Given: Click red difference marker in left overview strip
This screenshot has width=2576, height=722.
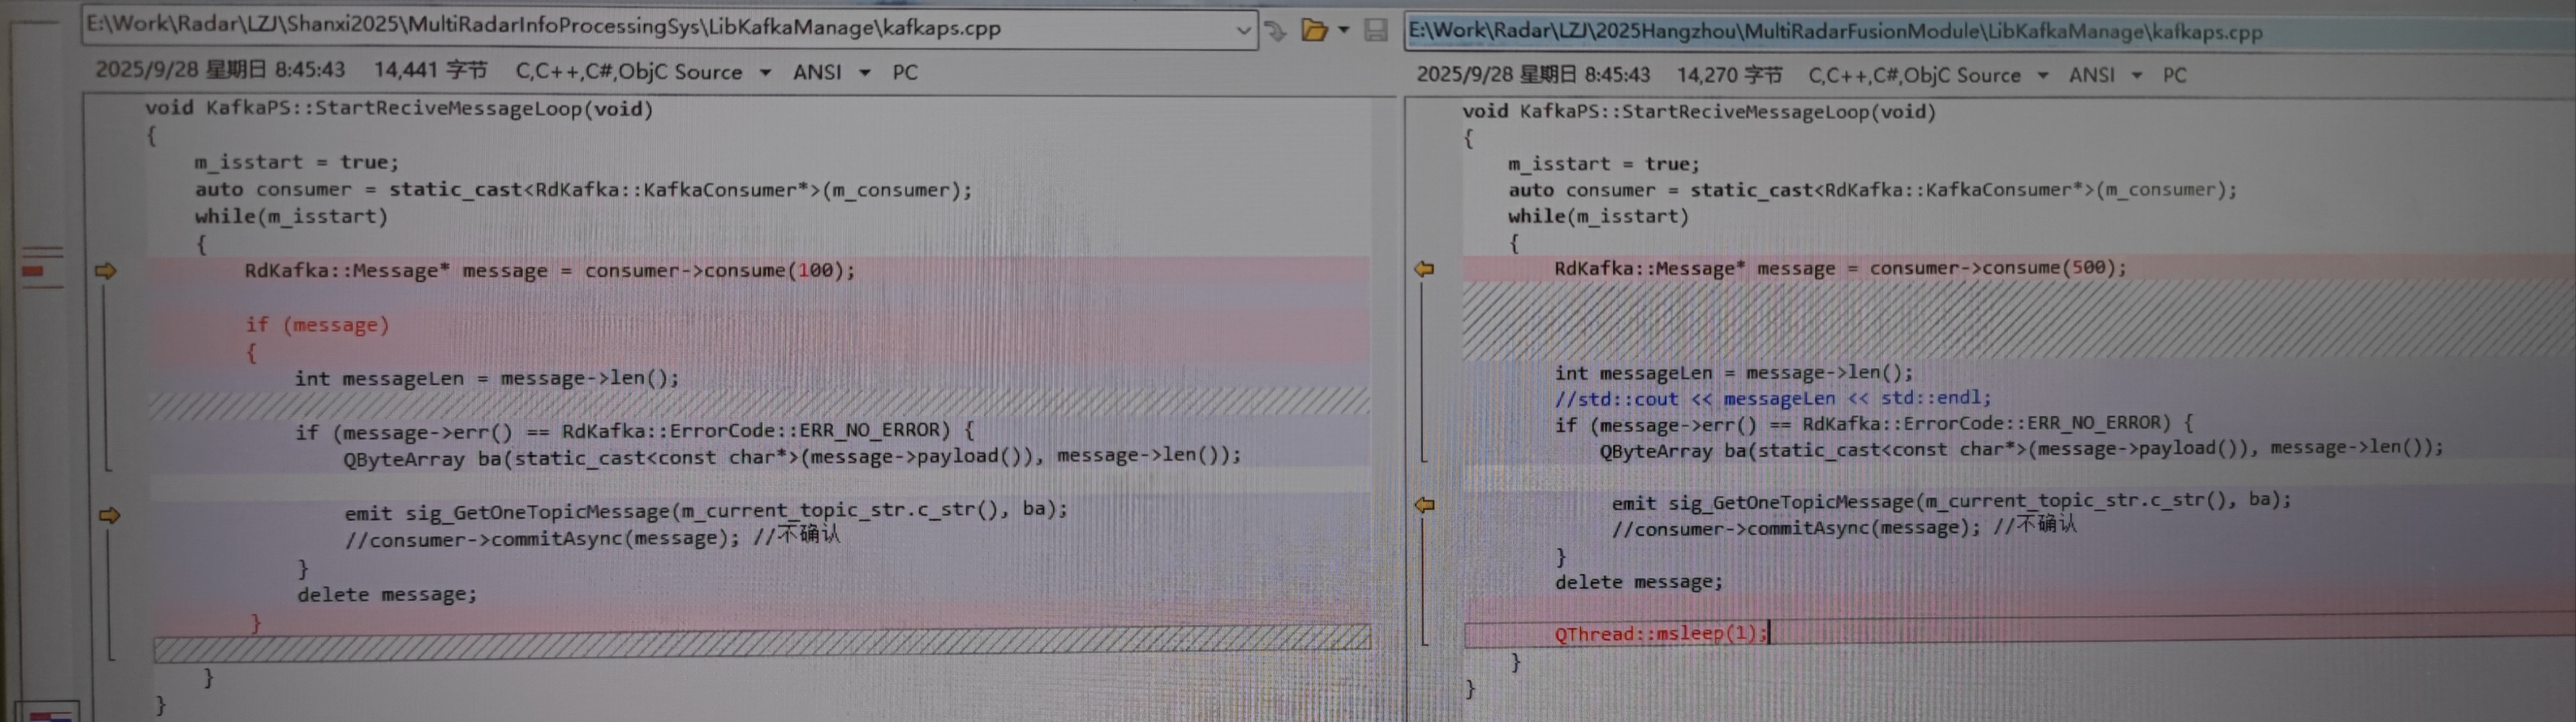Looking at the screenshot, I should [33, 270].
